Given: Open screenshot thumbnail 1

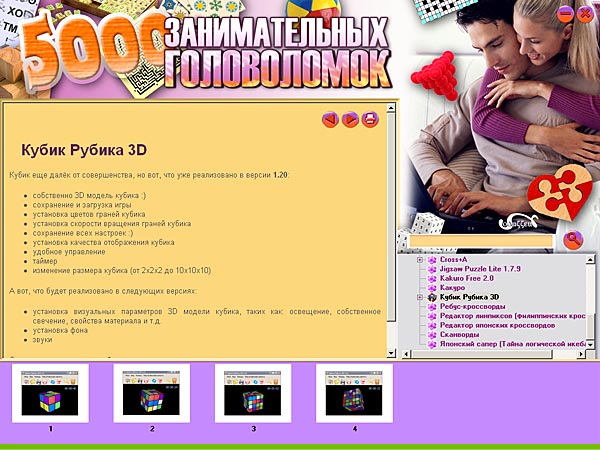Looking at the screenshot, I should [50, 392].
